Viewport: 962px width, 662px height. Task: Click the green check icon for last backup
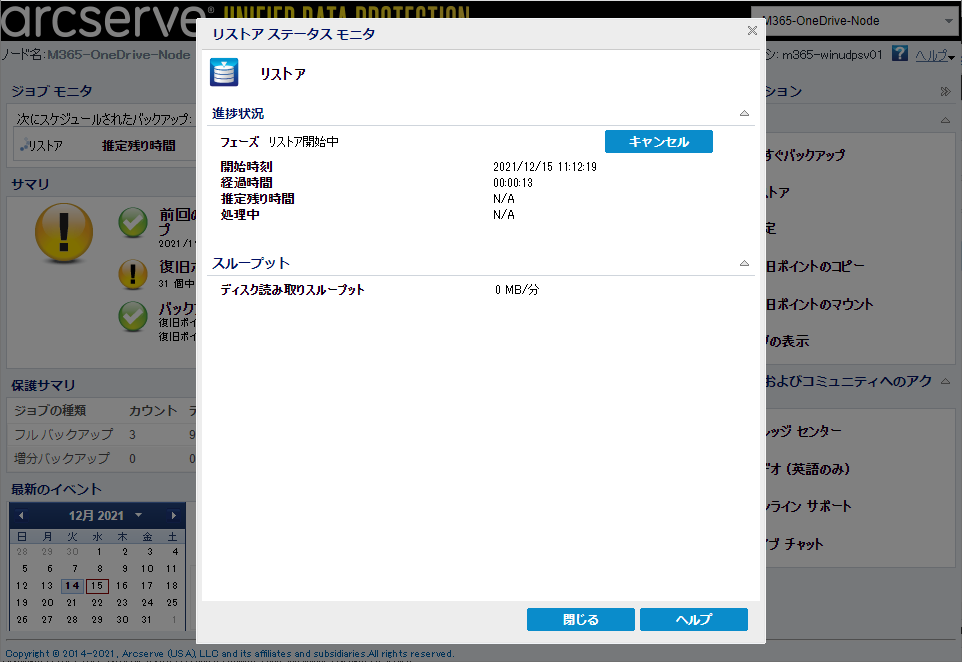click(x=133, y=222)
